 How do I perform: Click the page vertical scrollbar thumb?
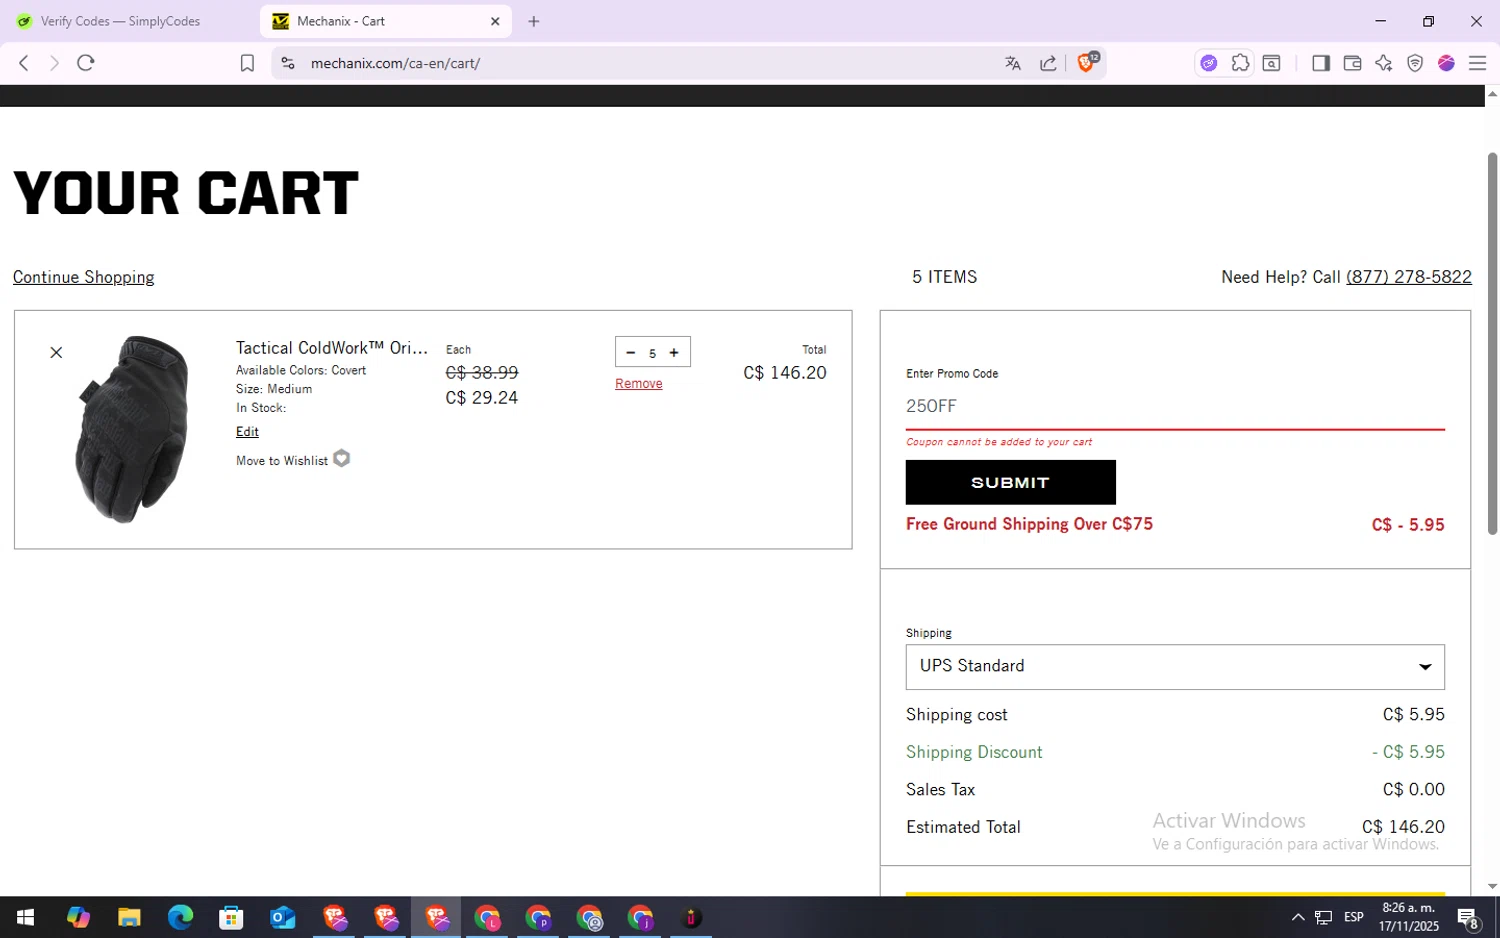click(1492, 344)
